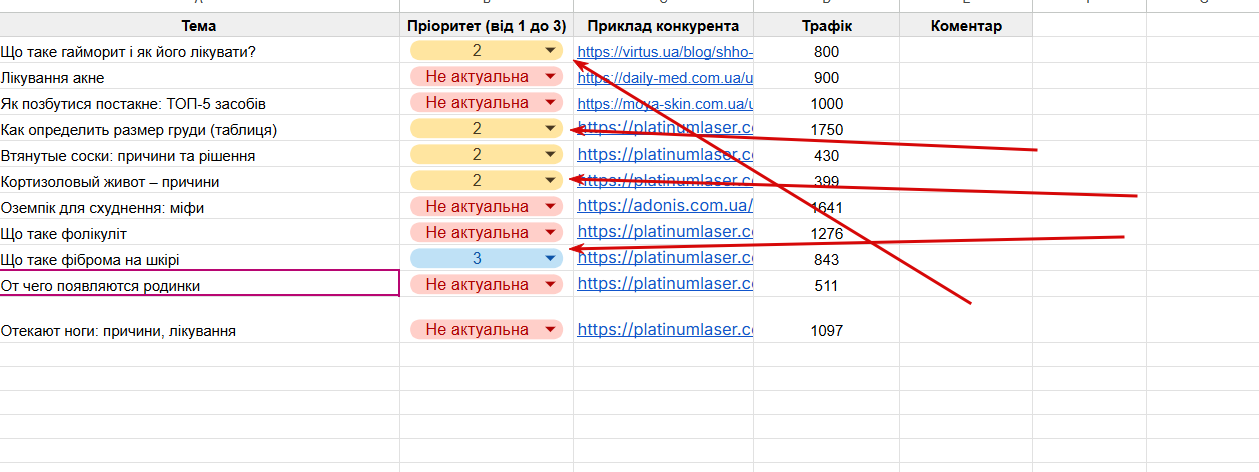Open the virtus.ua competitor link
Viewport: 1259px width, 472px height.
pos(665,52)
